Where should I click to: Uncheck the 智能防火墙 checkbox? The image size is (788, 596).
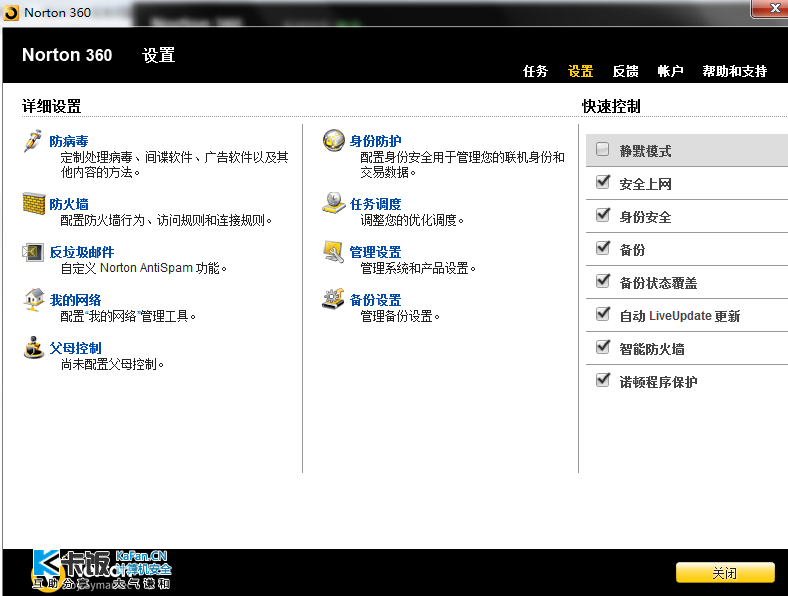(x=603, y=347)
